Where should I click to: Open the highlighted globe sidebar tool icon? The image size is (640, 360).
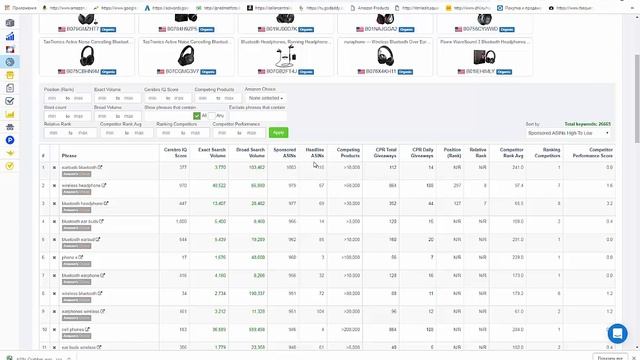(x=10, y=62)
